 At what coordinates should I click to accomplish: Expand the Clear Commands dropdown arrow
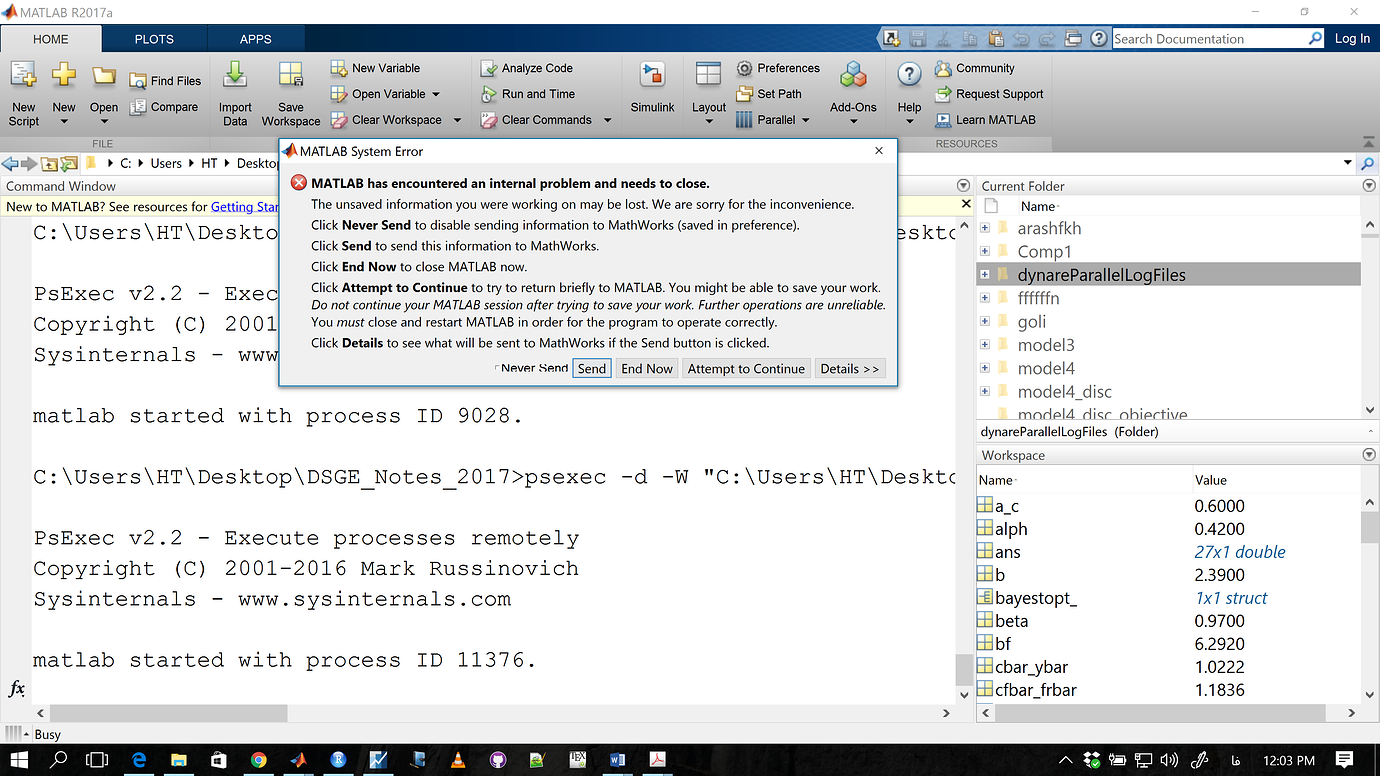(607, 120)
